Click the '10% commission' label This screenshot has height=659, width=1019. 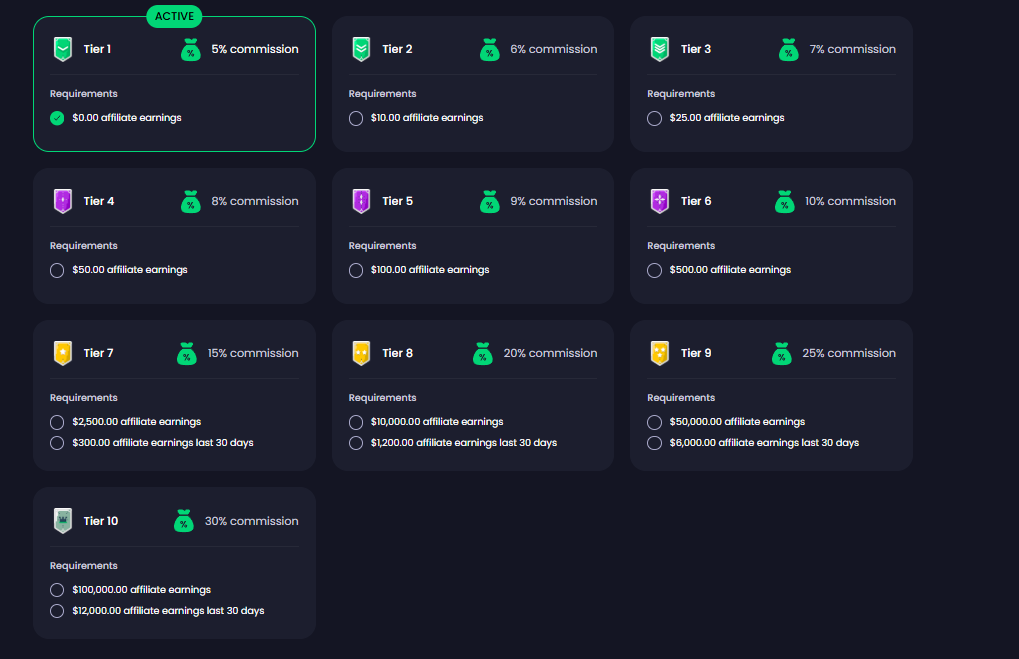point(851,201)
